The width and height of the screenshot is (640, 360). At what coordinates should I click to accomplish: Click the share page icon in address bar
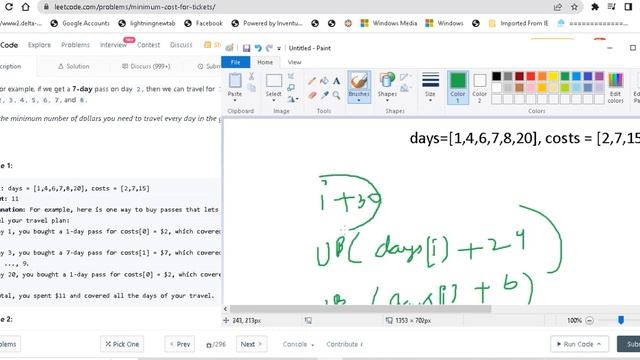click(558, 7)
